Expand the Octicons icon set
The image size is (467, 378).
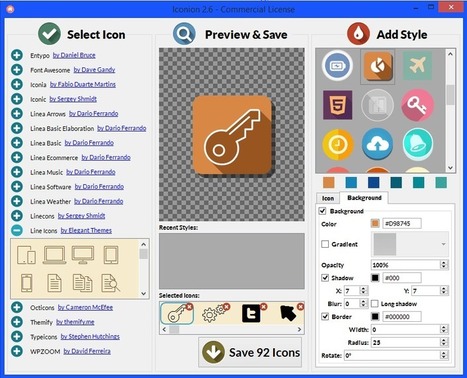(17, 307)
